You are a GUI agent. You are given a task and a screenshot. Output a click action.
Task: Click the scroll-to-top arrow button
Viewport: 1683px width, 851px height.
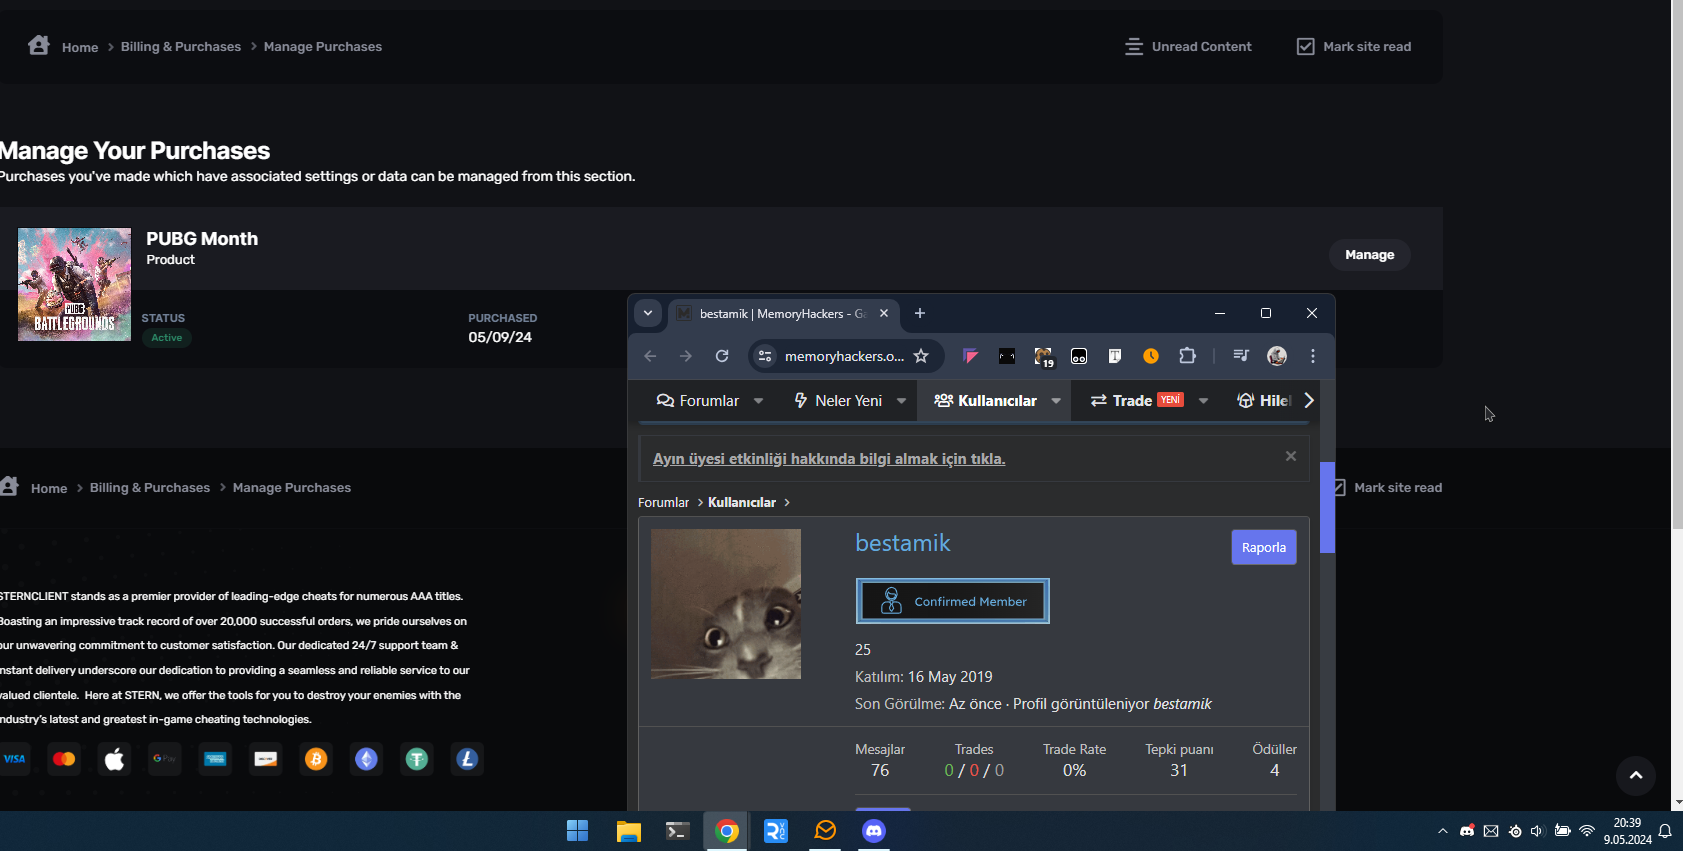pos(1636,775)
